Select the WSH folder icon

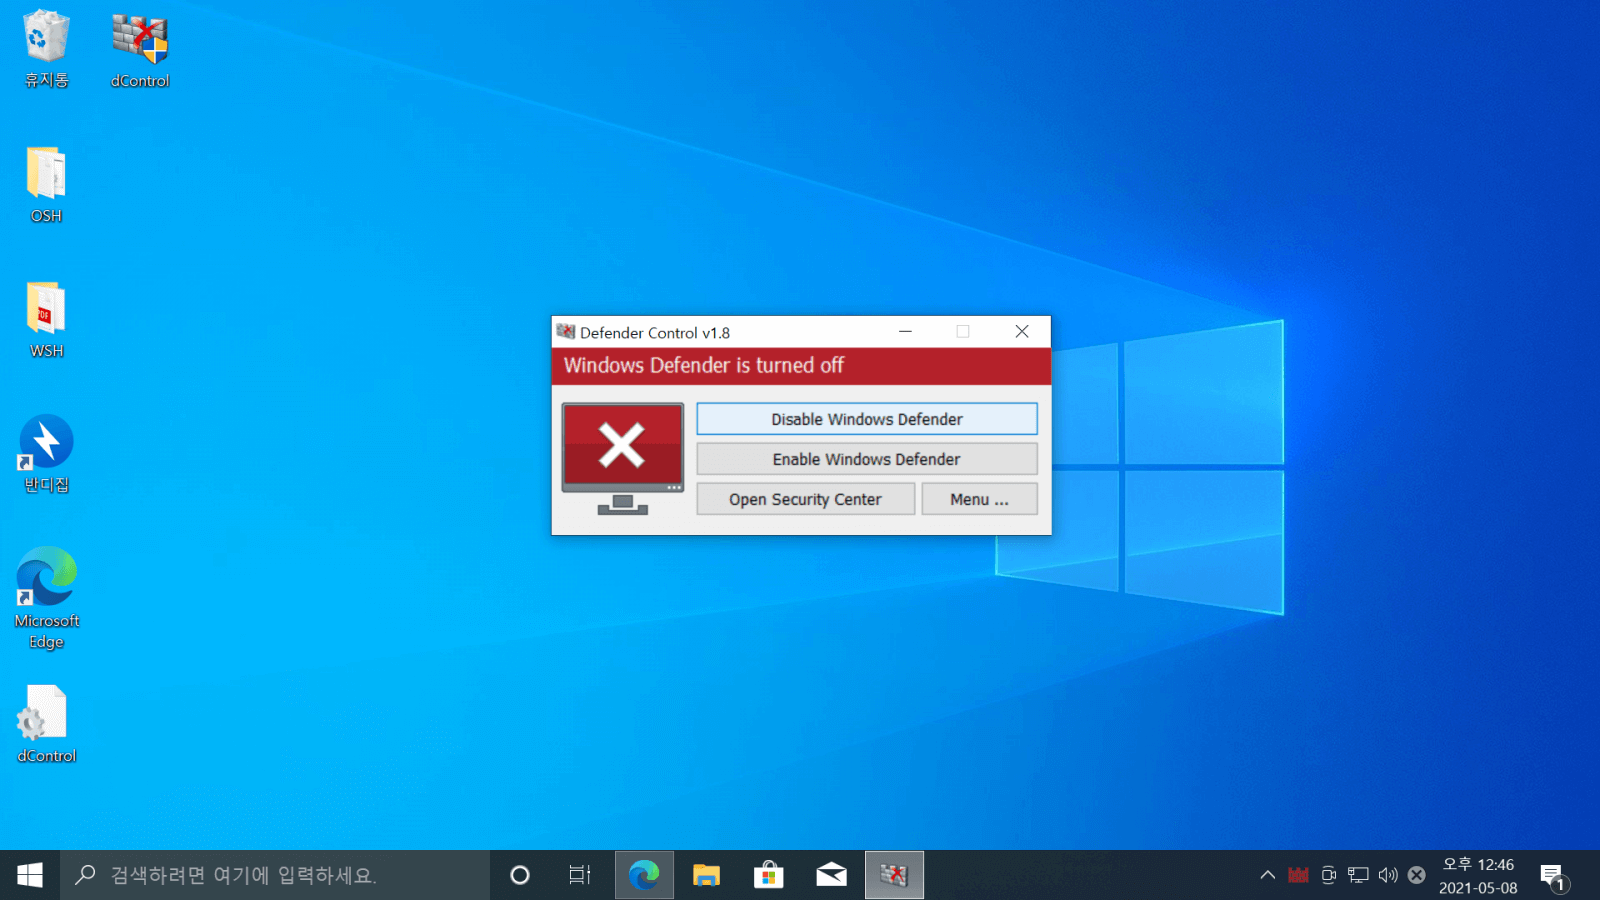coord(46,320)
